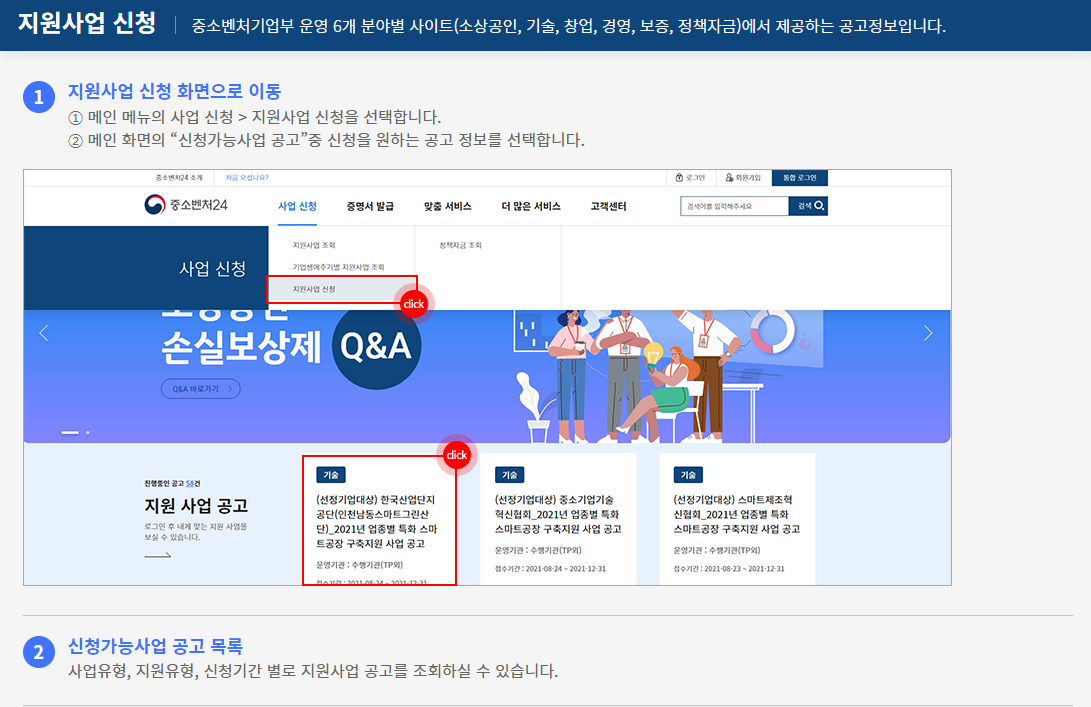Choose 기업생애주기별 지원사업 조회 submenu item
Viewport: 1091px width, 707px height.
(338, 267)
